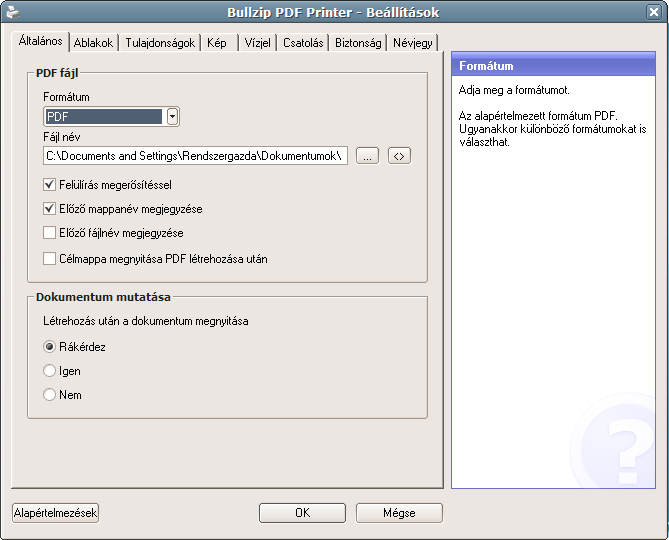
Task: Click the 'Formátum' field label
Action: pos(66,97)
